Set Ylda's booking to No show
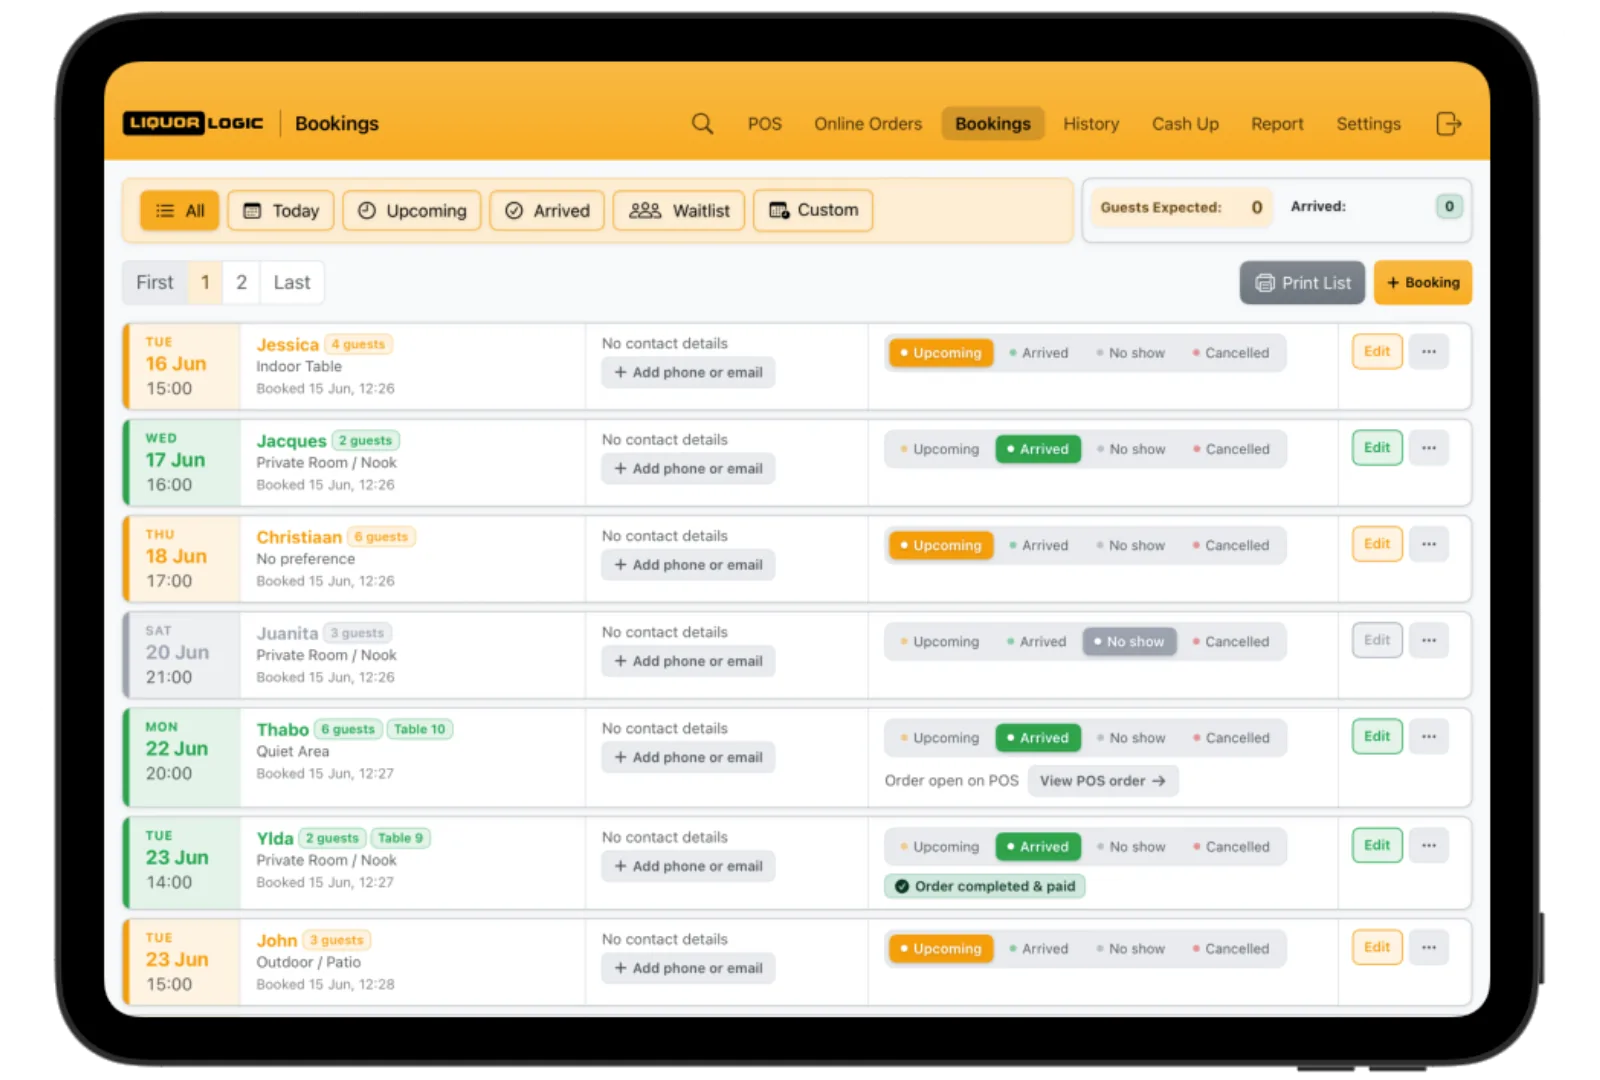1600x1080 pixels. coord(1131,847)
